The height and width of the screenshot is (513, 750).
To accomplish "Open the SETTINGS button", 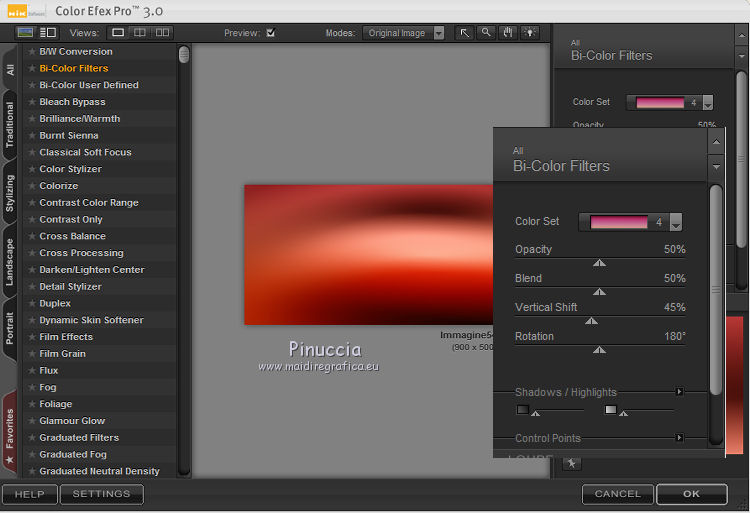I will [x=101, y=494].
